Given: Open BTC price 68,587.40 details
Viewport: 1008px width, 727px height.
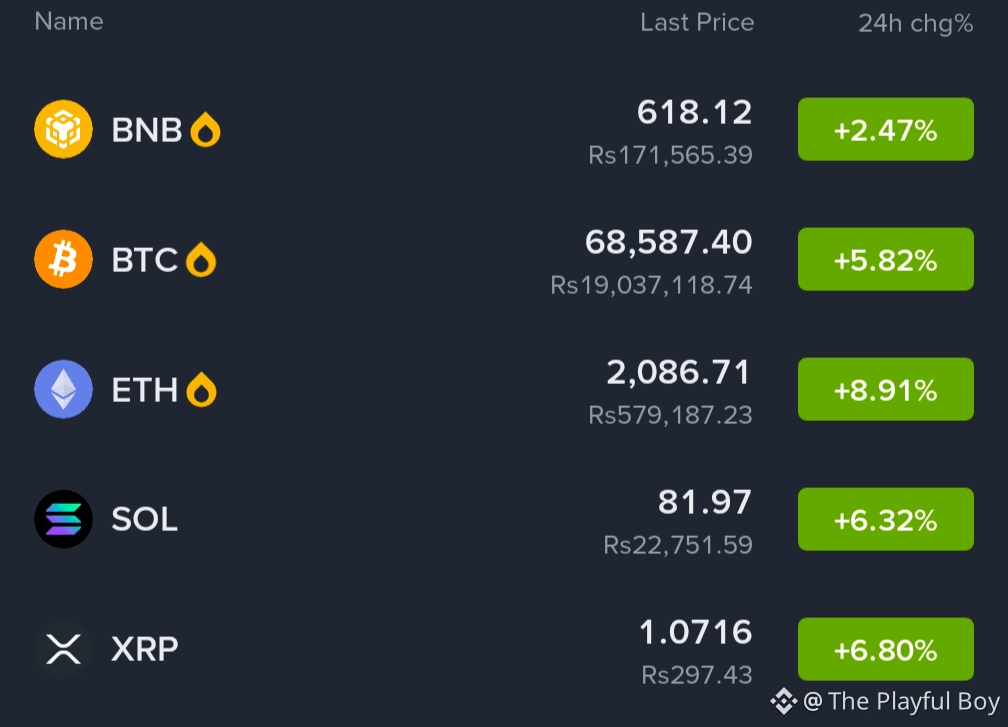Looking at the screenshot, I should (668, 242).
